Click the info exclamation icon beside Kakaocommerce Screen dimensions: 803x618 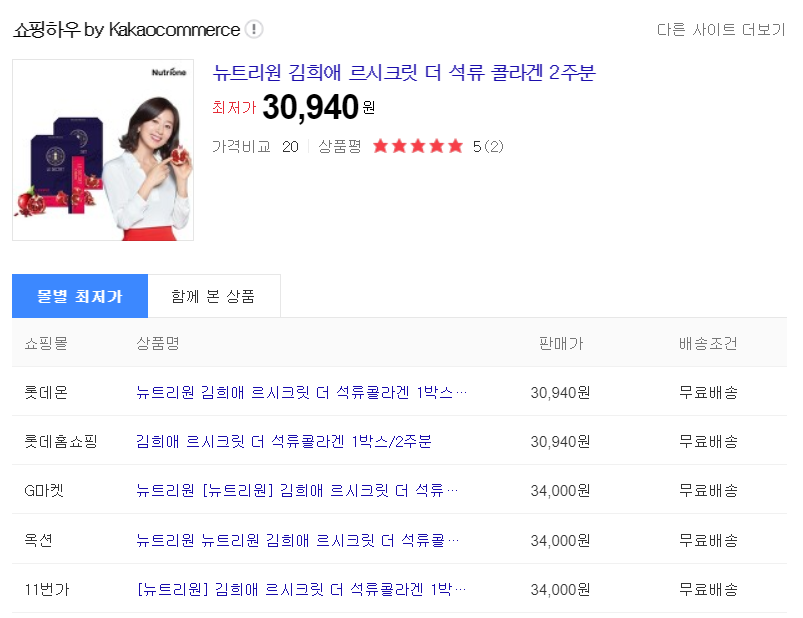point(253,29)
